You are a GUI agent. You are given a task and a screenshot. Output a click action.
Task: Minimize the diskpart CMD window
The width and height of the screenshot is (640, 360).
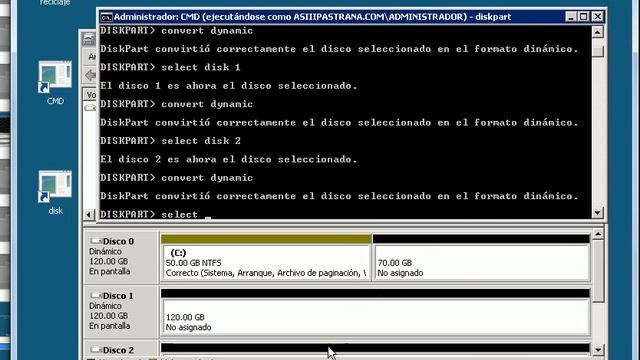(571, 17)
